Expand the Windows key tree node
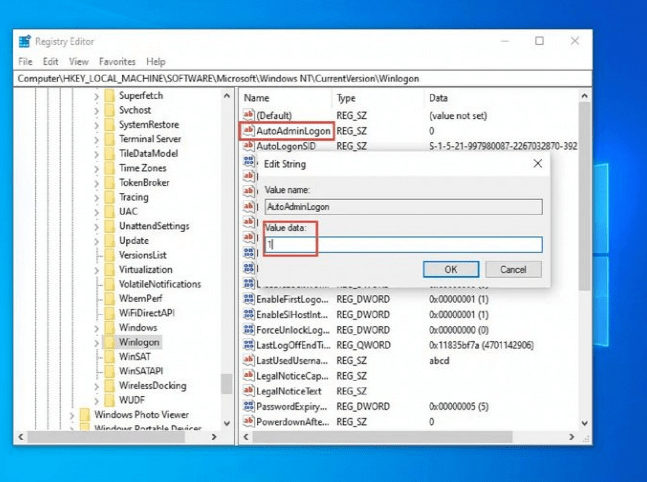Screen dimensions: 647x482 pos(96,328)
